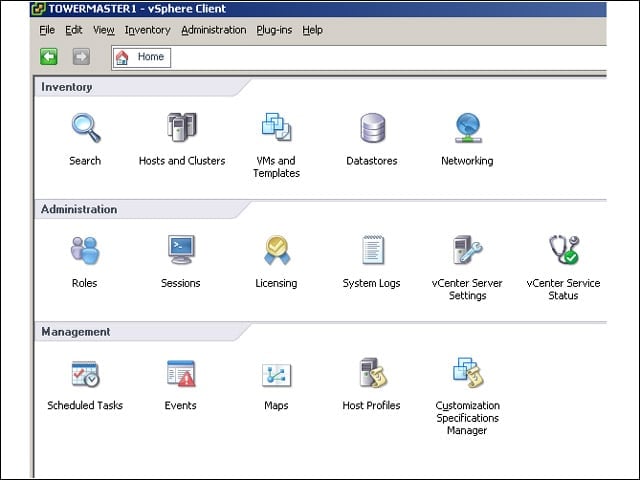Open Customization Specifications Manager icon
This screenshot has height=480, width=640.
468,373
